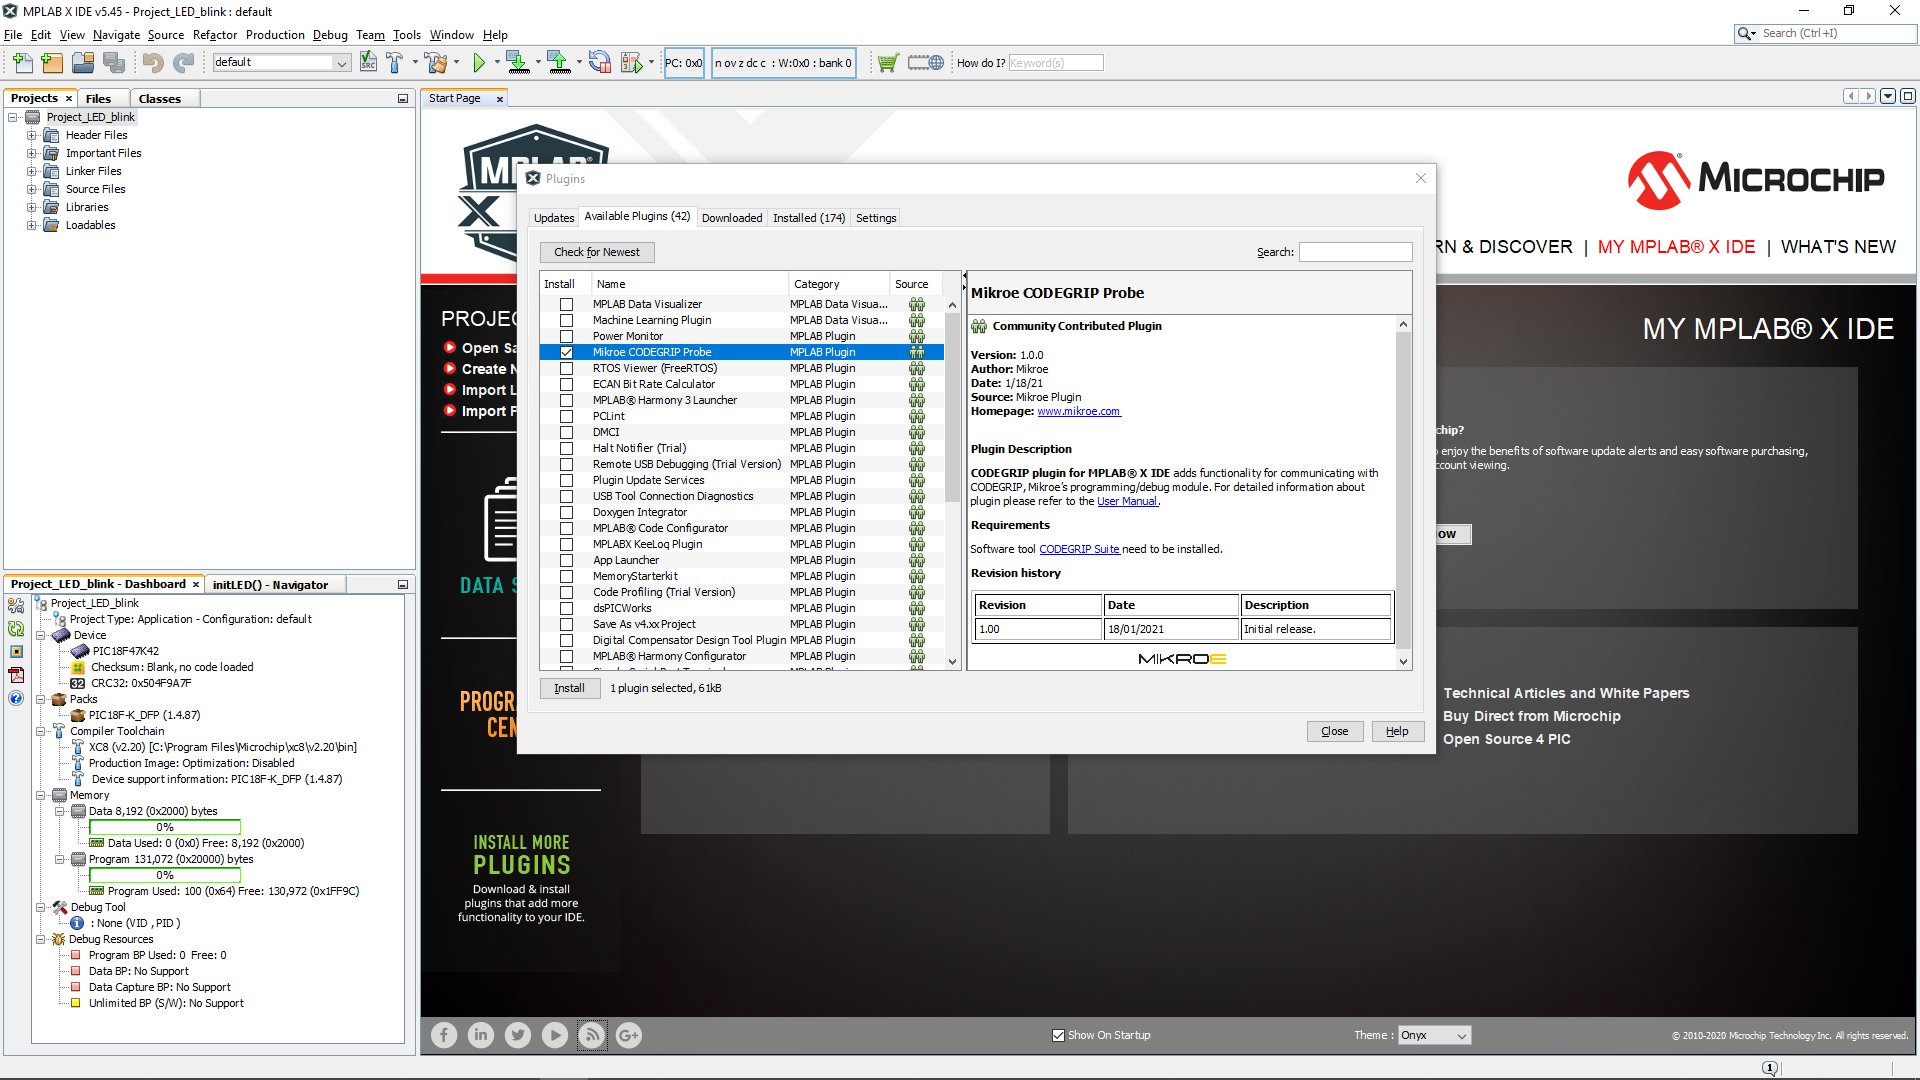Tick the MPLAB Code Configurator checkbox

[566, 528]
